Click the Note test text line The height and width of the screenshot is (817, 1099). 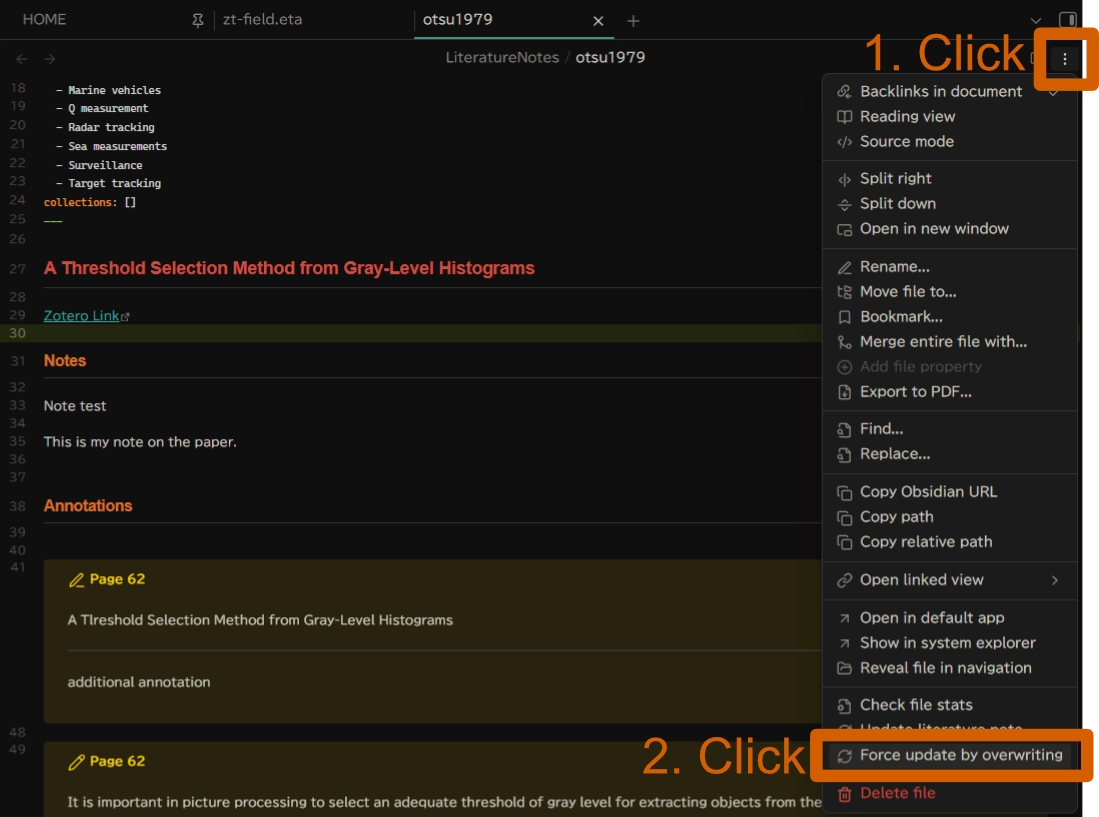click(x=75, y=406)
